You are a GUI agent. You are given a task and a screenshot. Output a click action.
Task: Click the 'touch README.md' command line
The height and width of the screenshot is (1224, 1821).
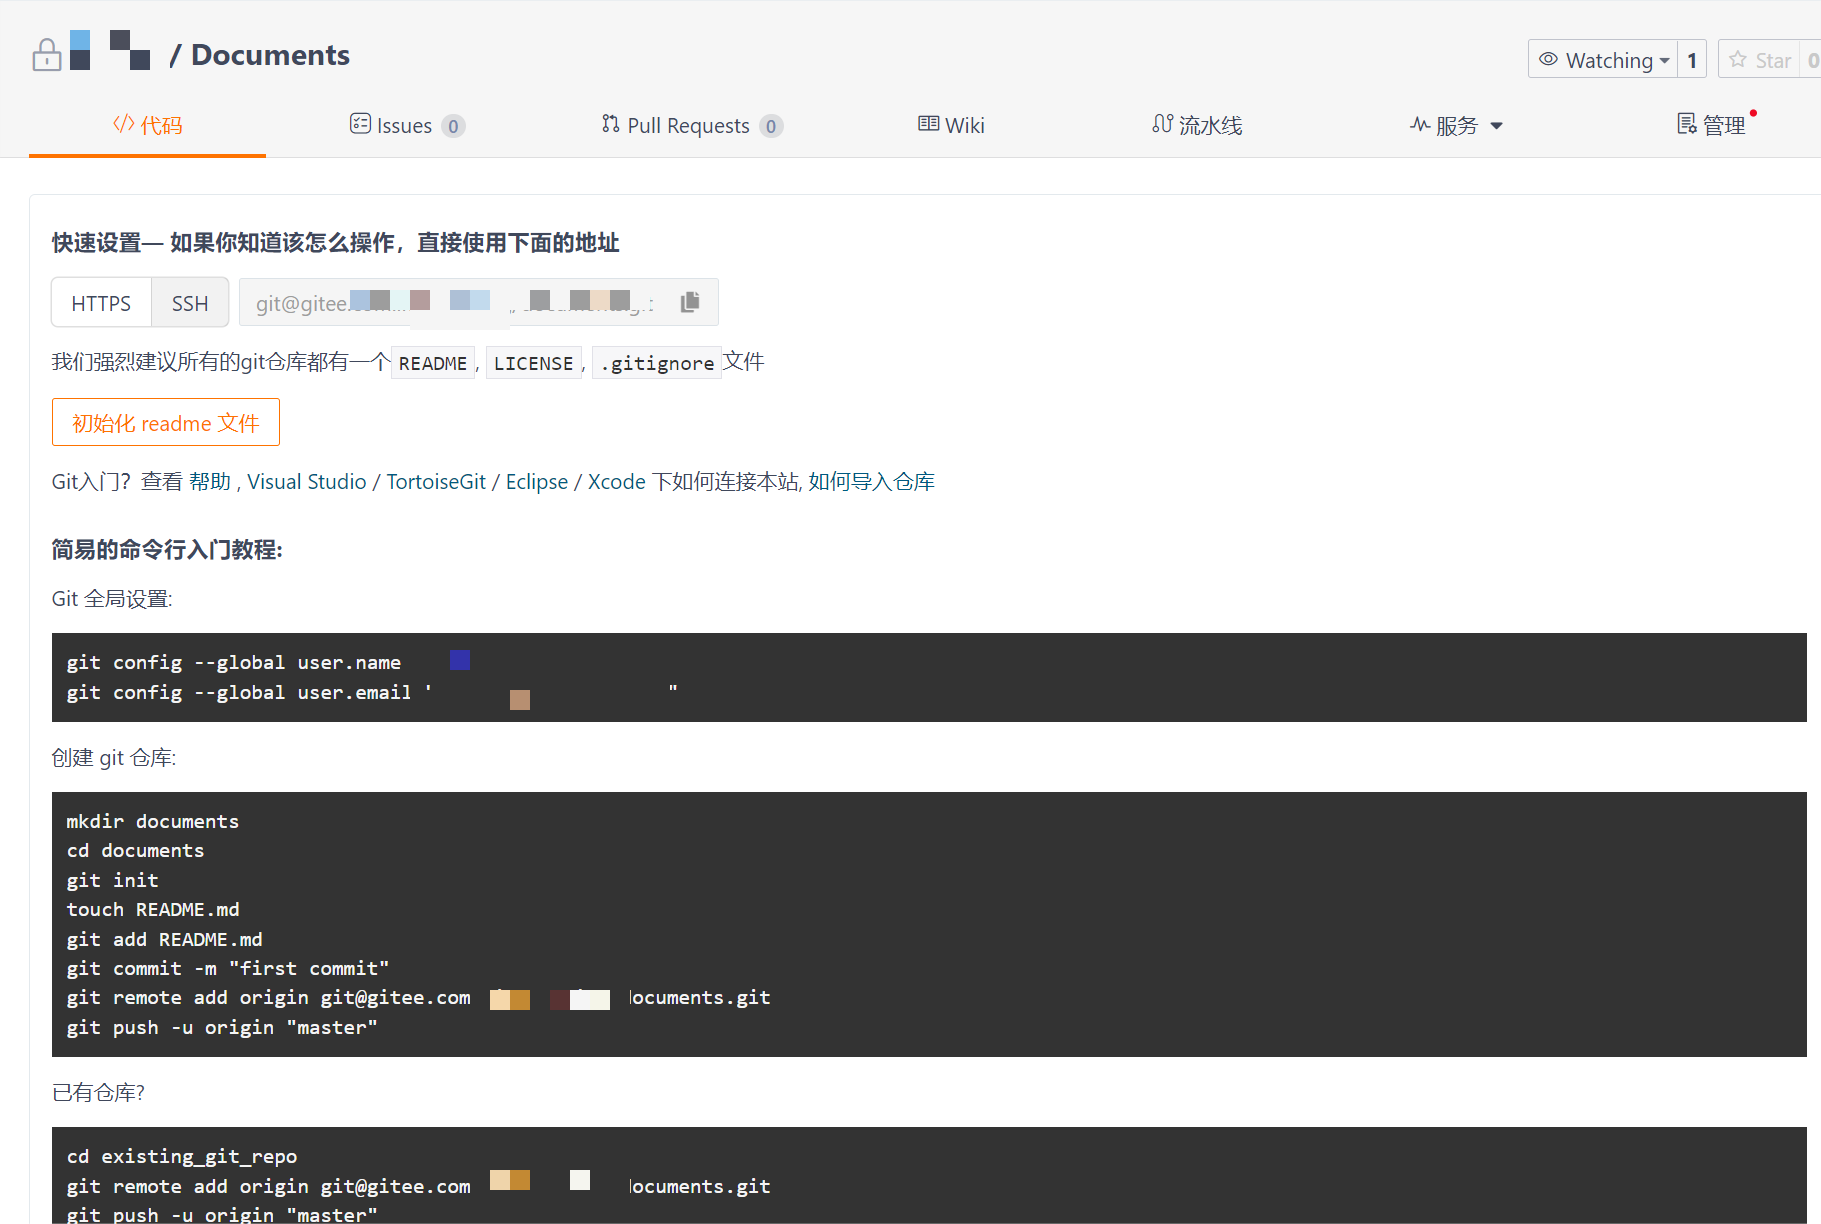point(153,909)
